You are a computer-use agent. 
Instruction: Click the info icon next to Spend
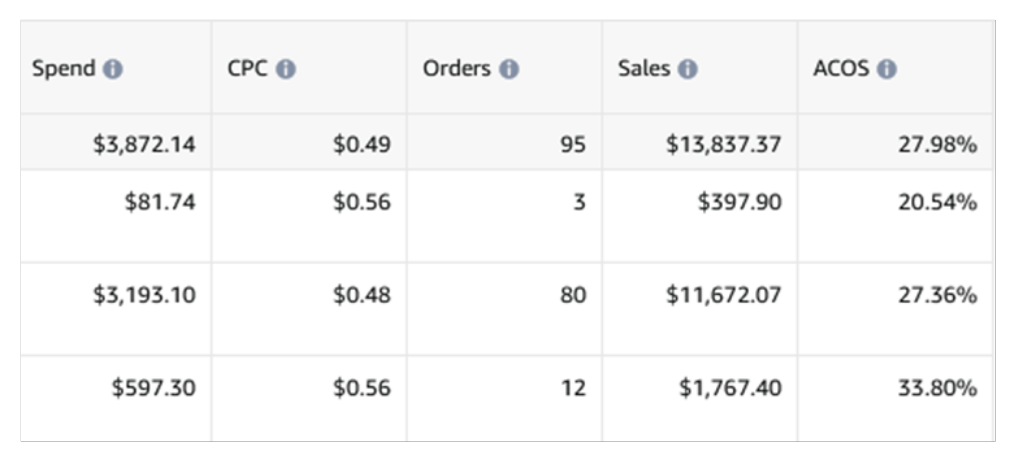click(113, 69)
